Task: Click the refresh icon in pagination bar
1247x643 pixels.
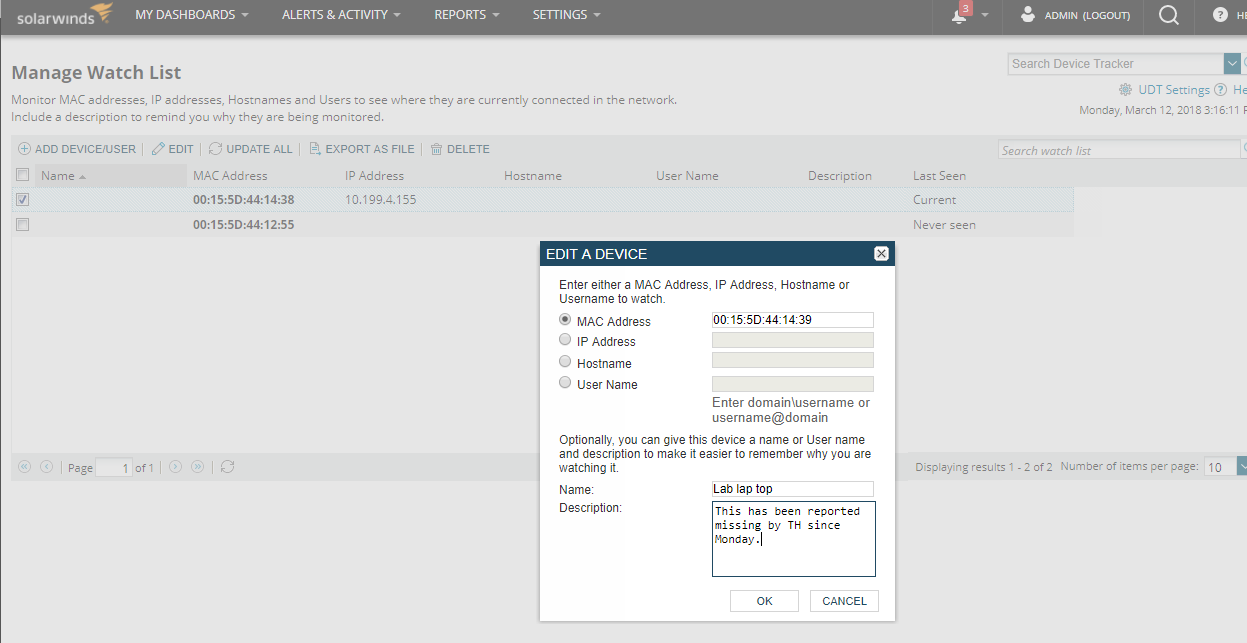Action: click(228, 467)
